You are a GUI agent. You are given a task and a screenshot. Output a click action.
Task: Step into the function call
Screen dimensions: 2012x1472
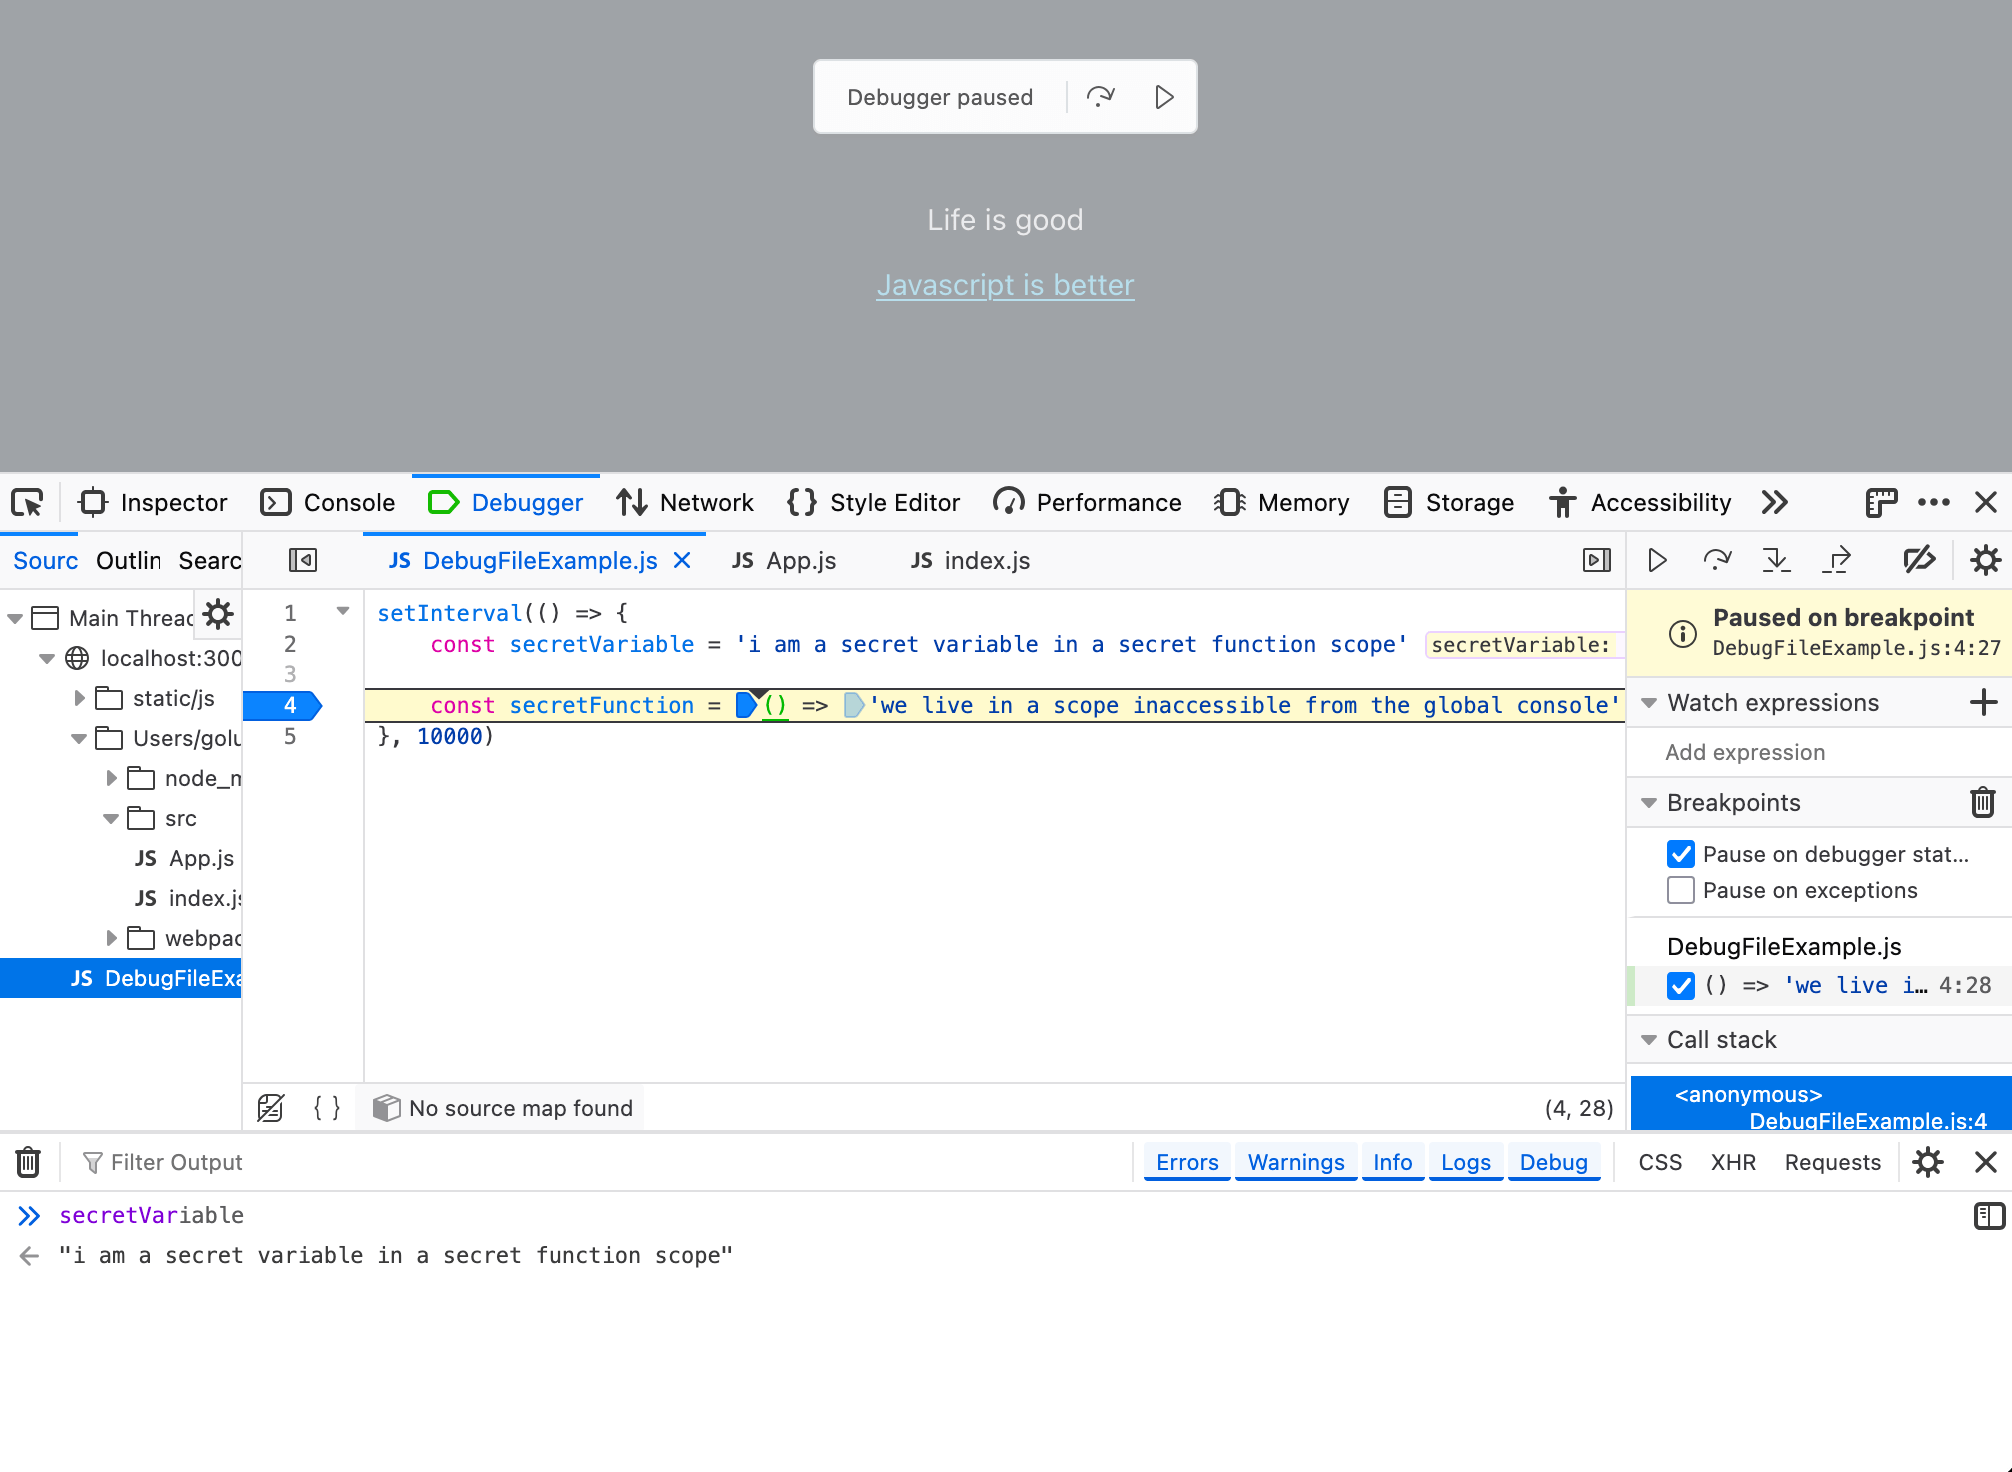coord(1777,560)
